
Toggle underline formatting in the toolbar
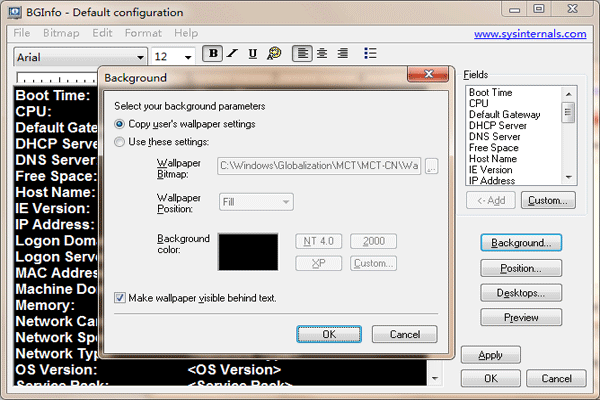coord(252,54)
